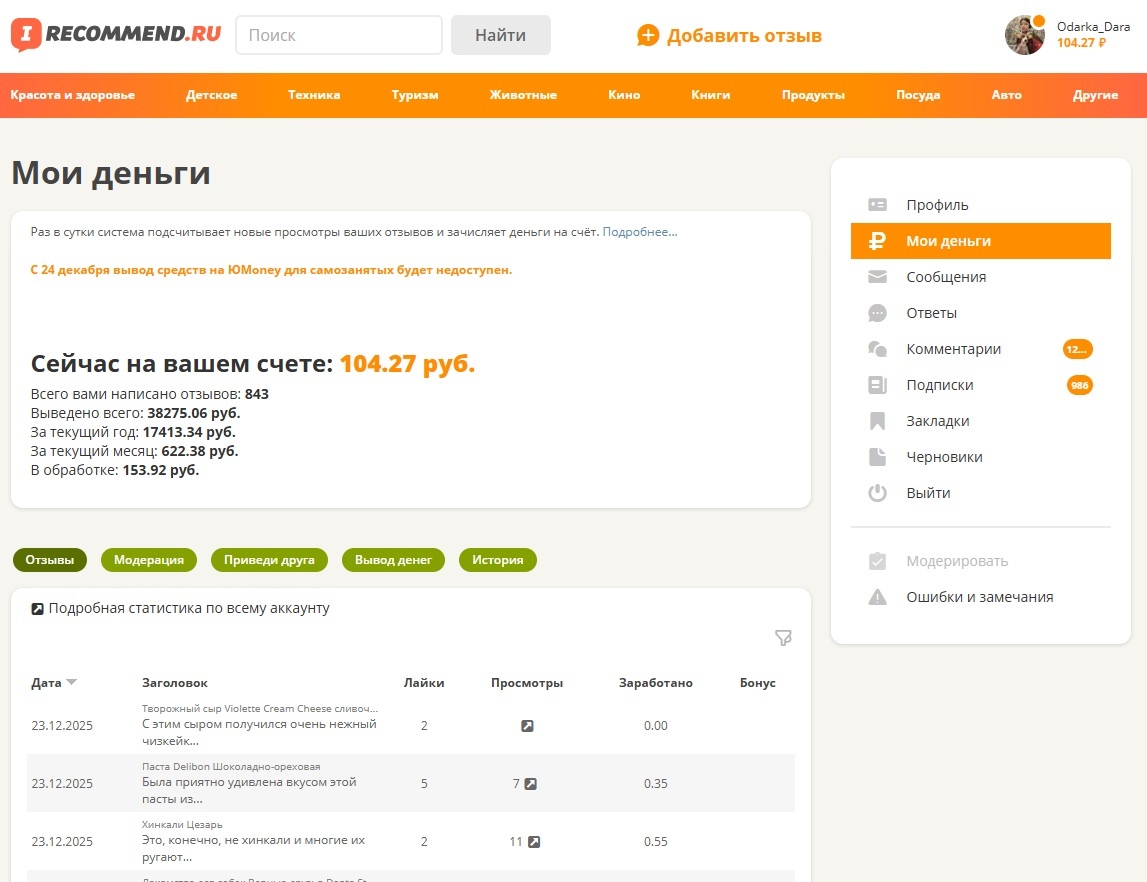This screenshot has height=882, width=1147.
Task: Open Черновики via the drafts icon
Action: [877, 457]
